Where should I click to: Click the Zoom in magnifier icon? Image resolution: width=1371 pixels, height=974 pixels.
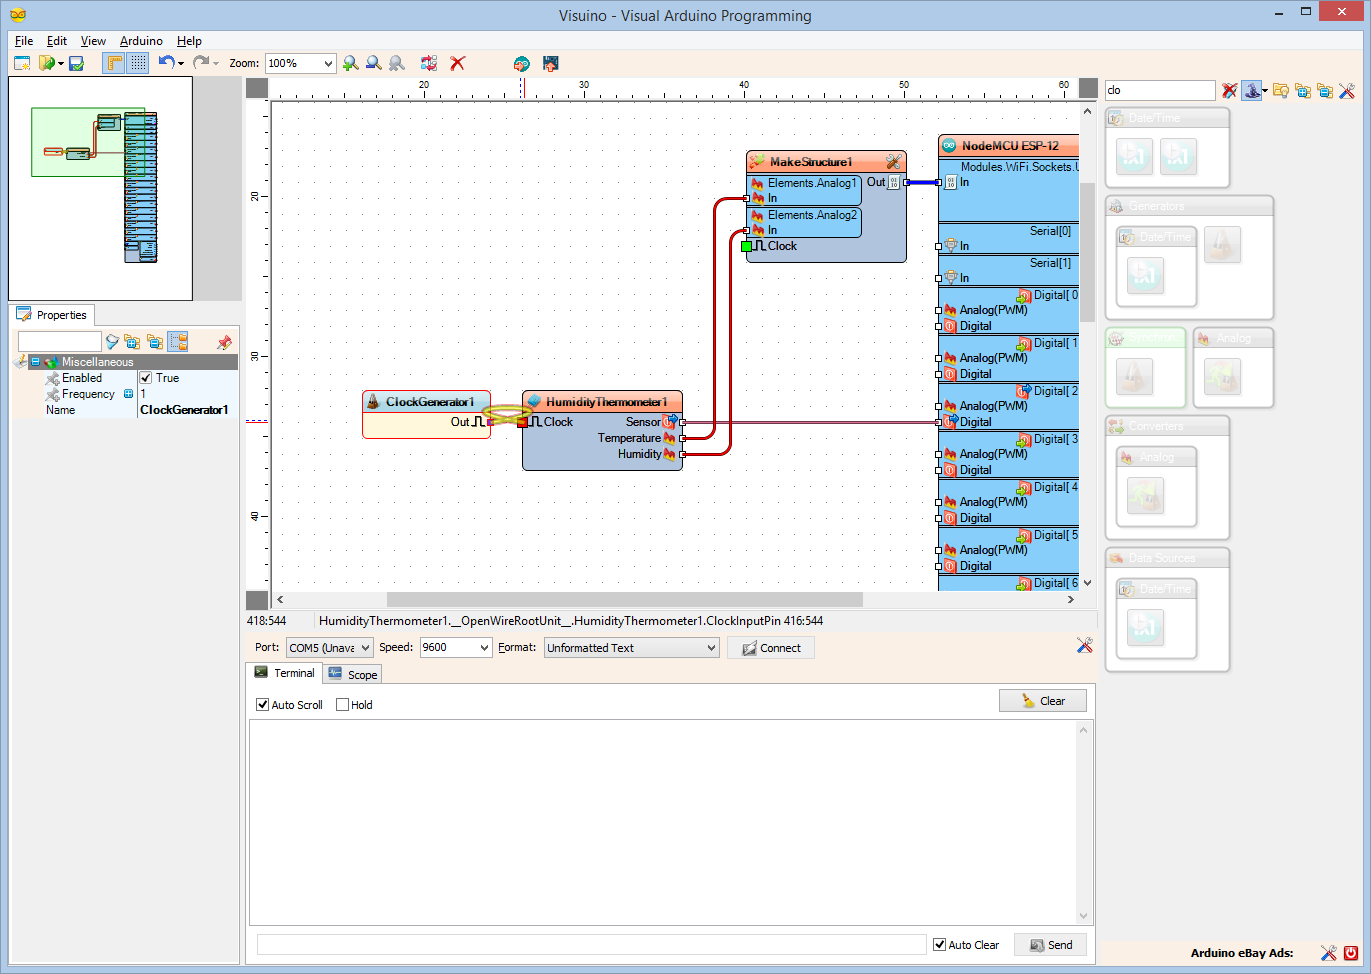350,63
